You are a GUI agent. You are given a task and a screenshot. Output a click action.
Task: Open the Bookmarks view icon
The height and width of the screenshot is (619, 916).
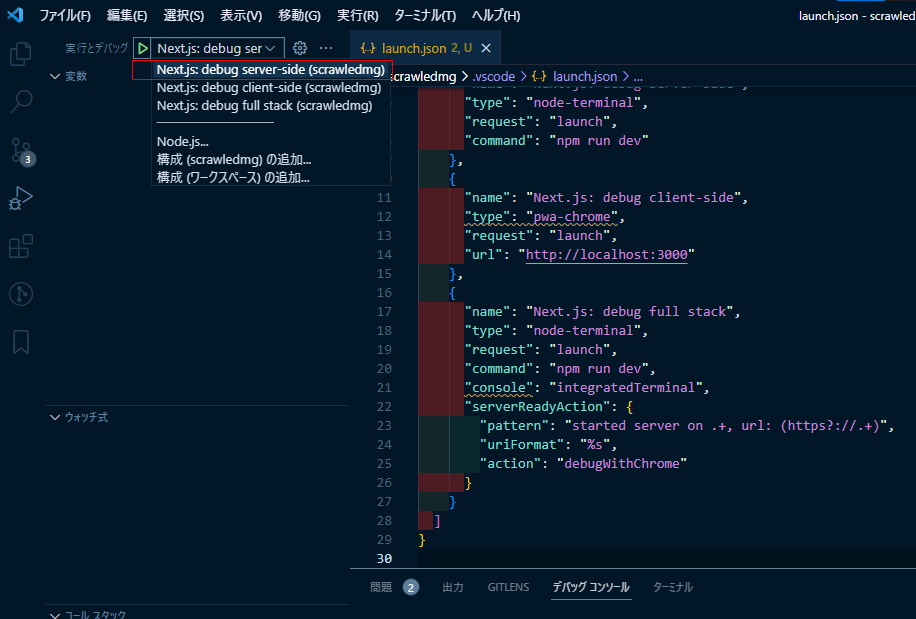pos(21,342)
